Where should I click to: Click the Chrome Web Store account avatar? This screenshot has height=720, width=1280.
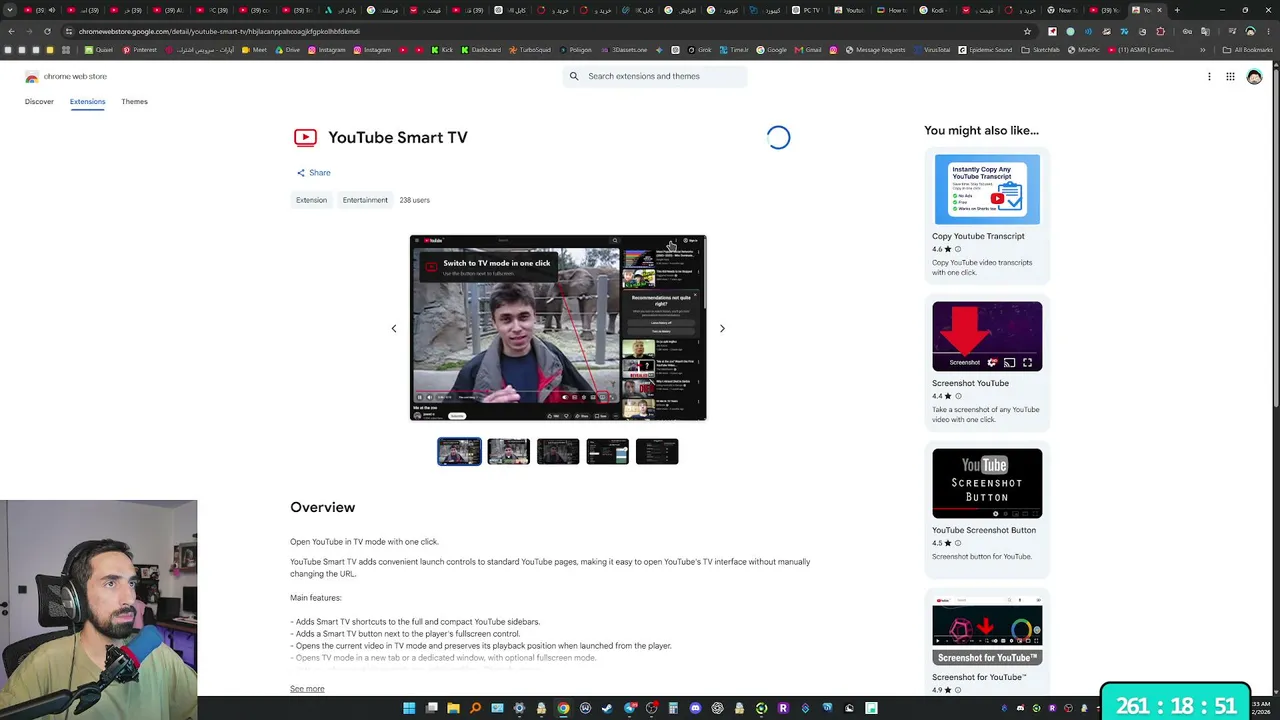coord(1254,76)
